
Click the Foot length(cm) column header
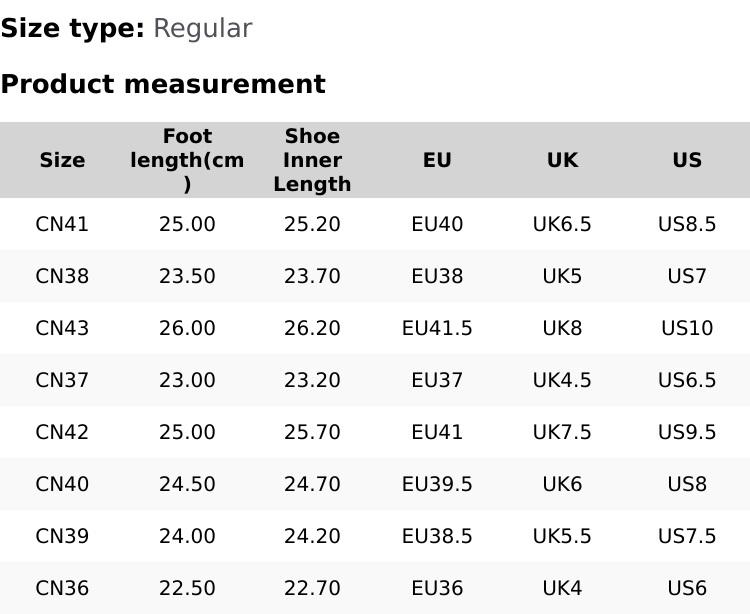187,160
